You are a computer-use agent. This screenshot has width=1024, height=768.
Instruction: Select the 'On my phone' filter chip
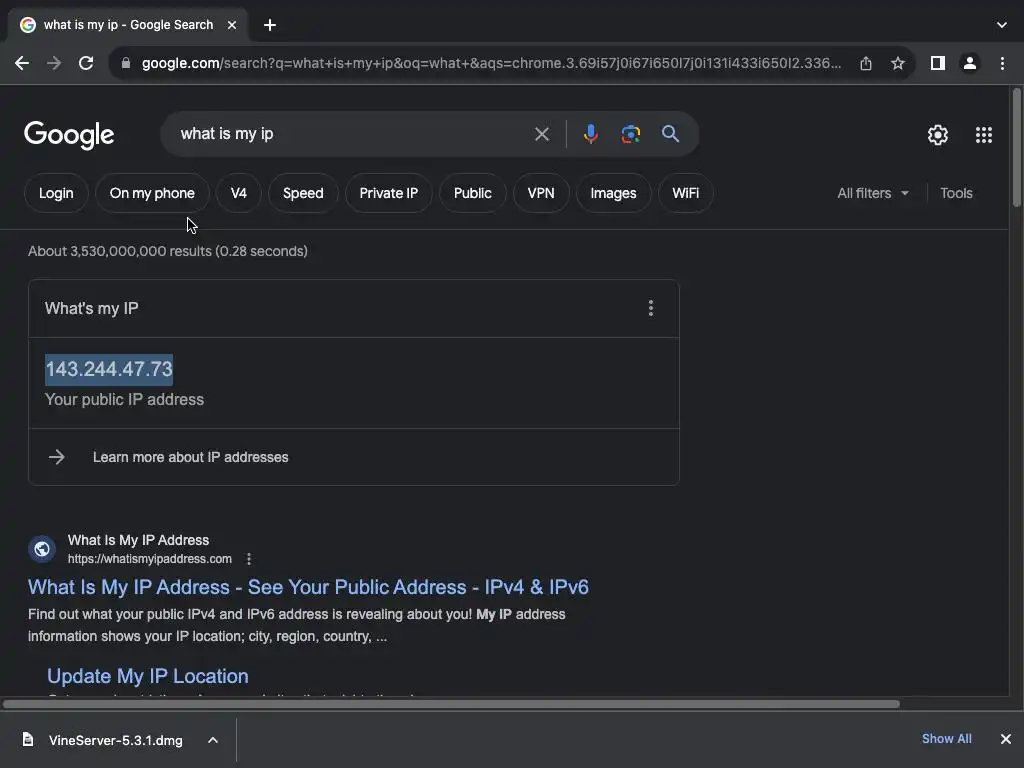point(152,193)
